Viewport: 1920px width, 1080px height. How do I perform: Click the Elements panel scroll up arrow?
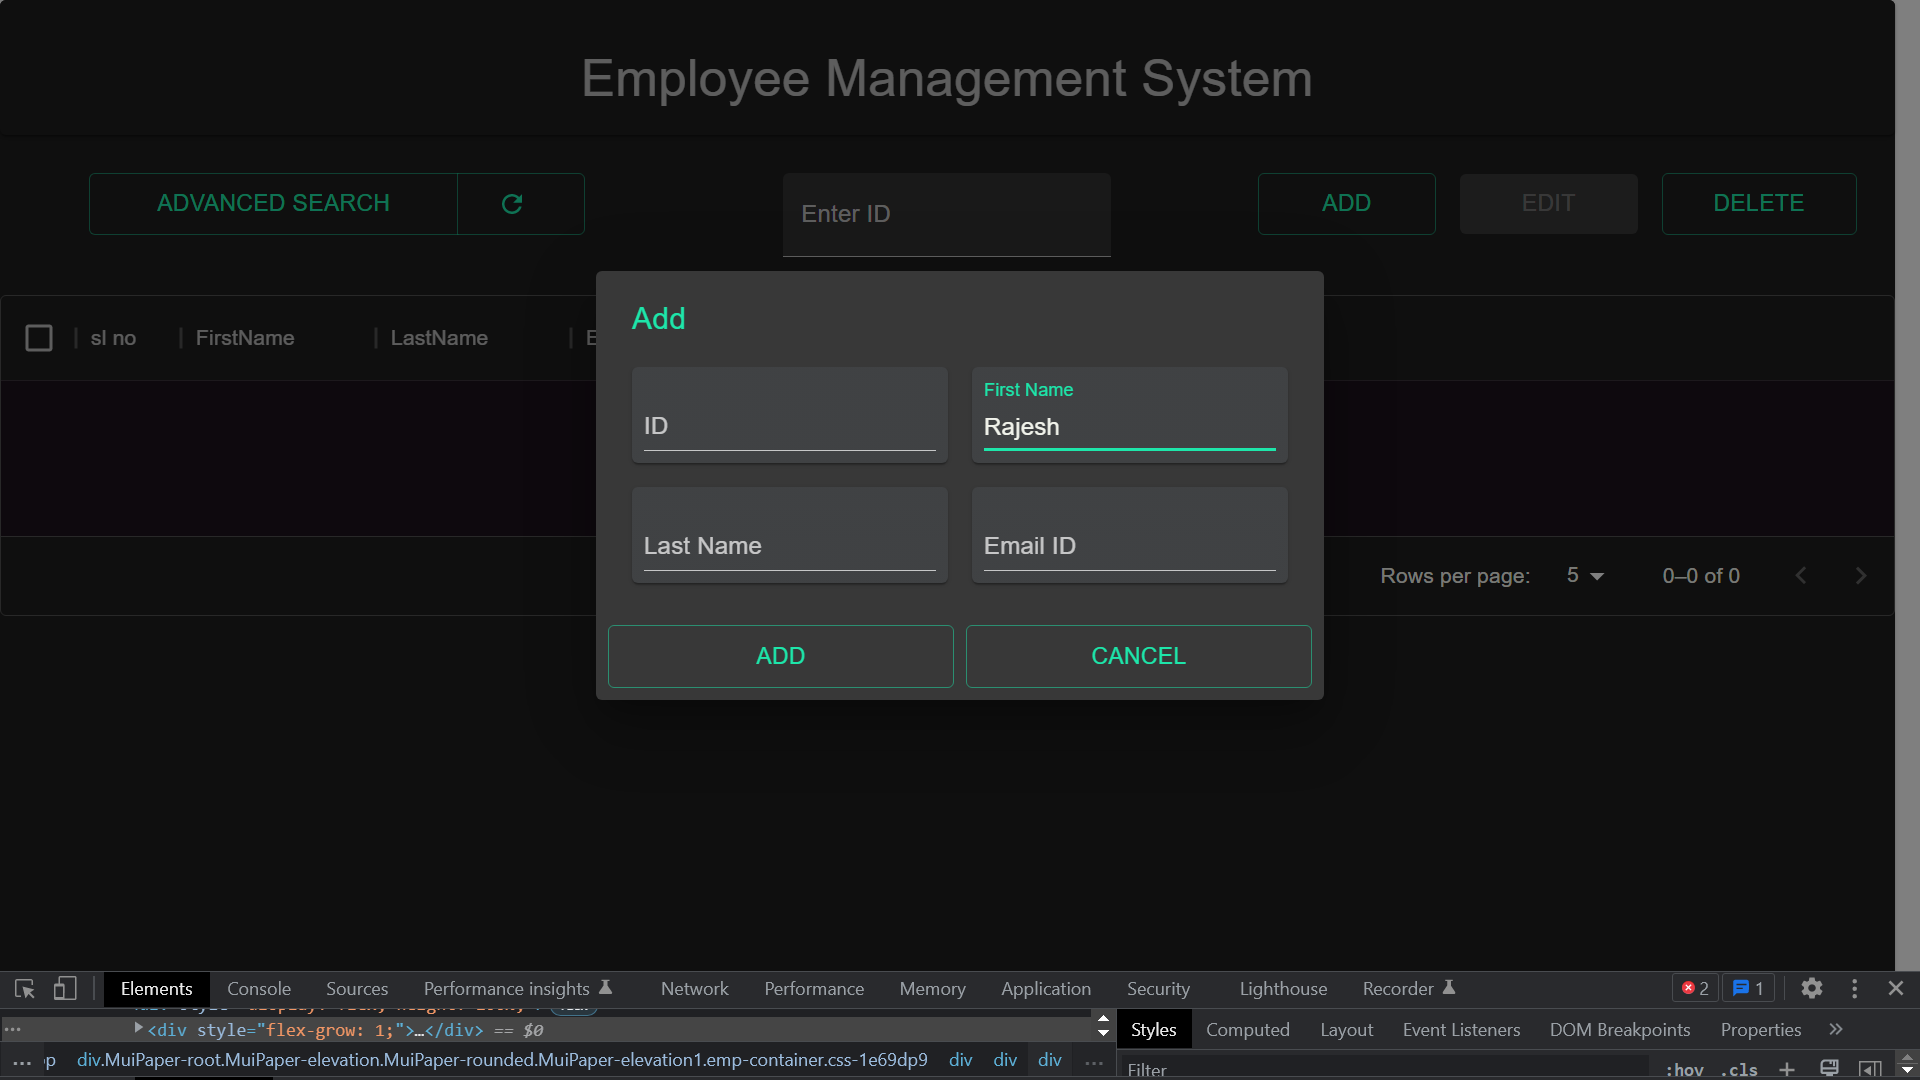click(x=1103, y=1018)
